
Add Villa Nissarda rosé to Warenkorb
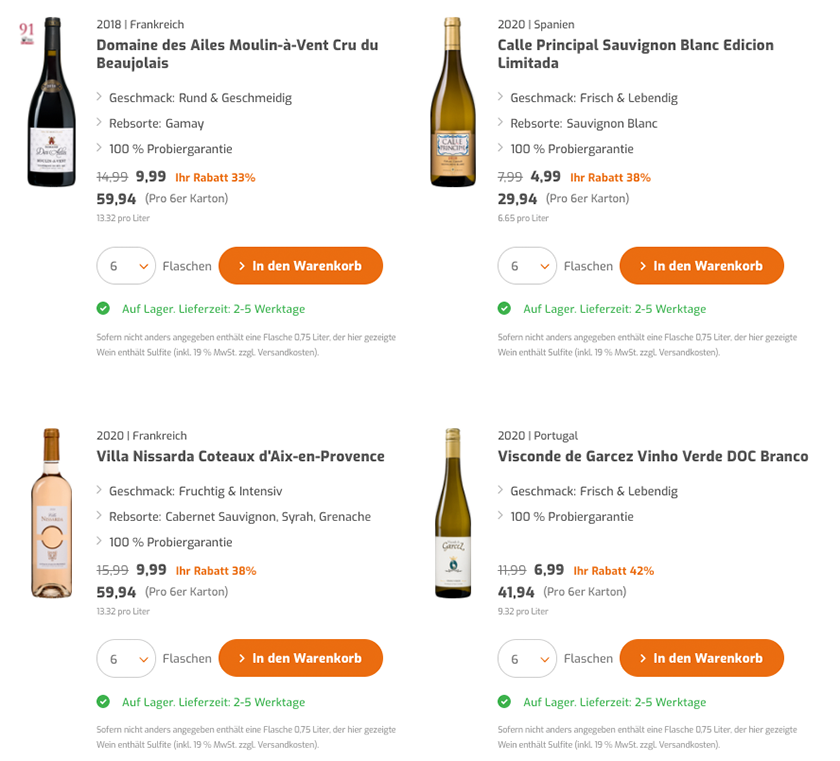click(300, 658)
